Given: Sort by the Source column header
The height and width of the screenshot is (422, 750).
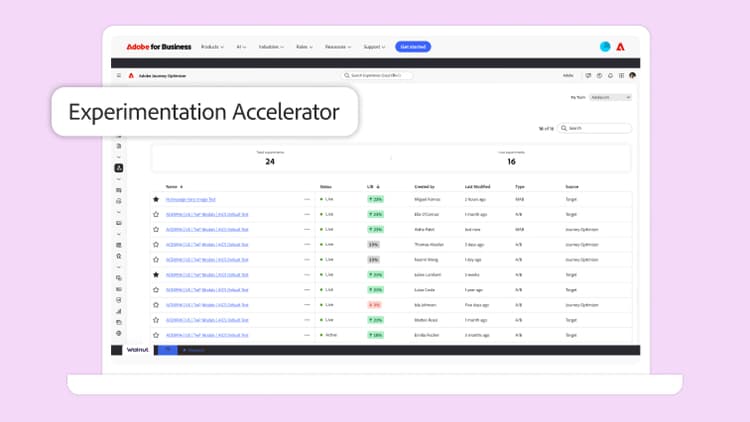Looking at the screenshot, I should point(572,187).
